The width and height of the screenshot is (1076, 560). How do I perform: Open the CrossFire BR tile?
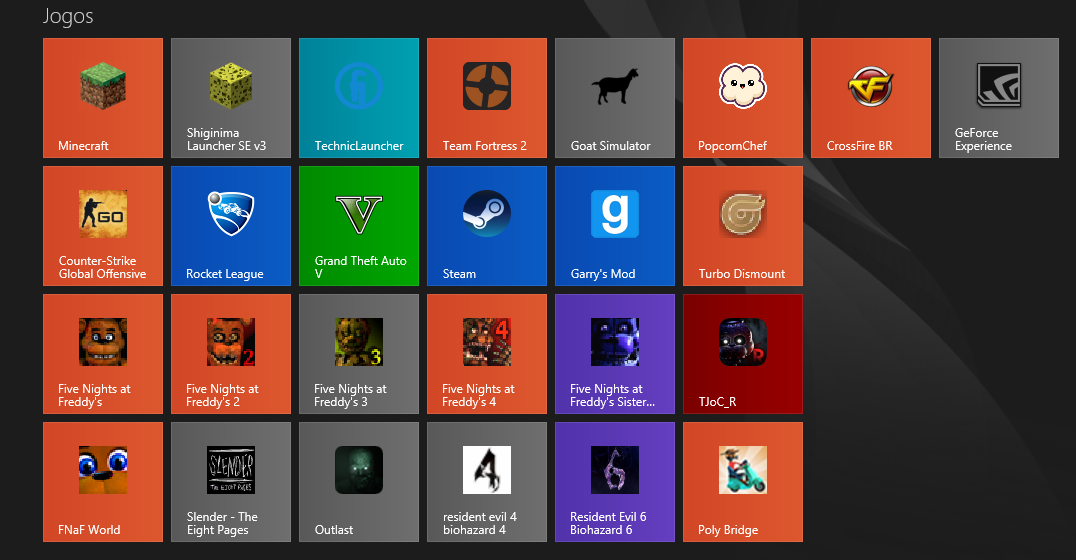(x=871, y=98)
